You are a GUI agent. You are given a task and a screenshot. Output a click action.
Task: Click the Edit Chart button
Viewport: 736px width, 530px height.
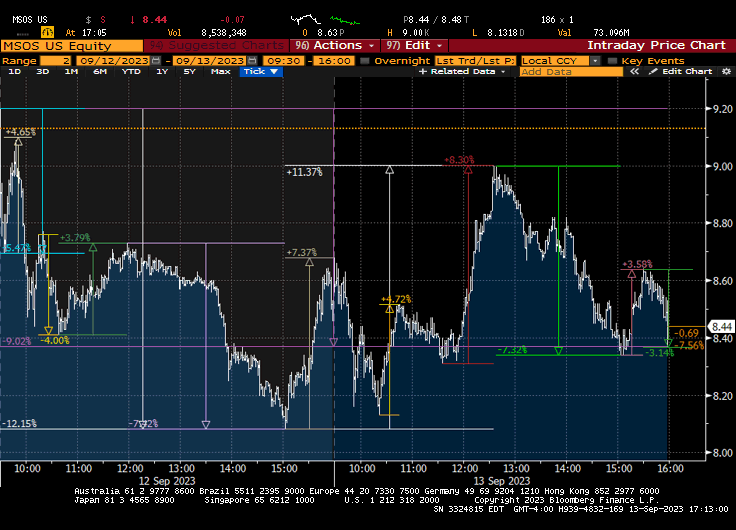tap(681, 71)
